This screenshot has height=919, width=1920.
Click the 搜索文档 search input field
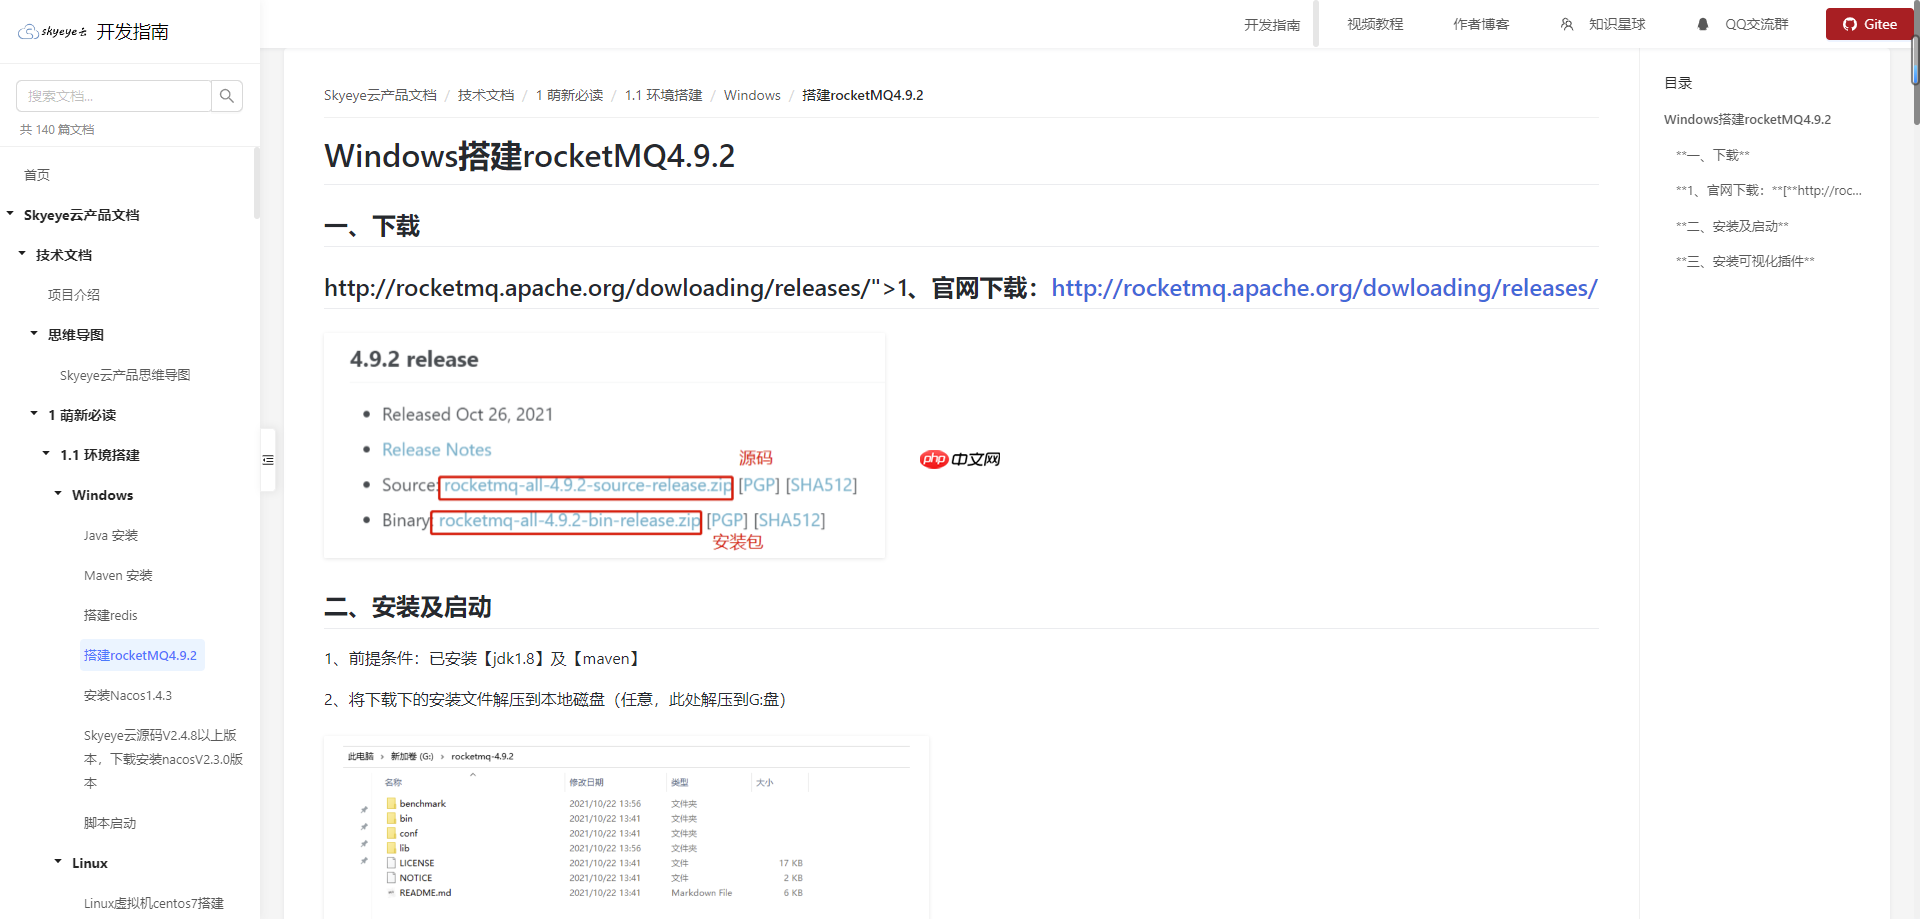point(113,95)
